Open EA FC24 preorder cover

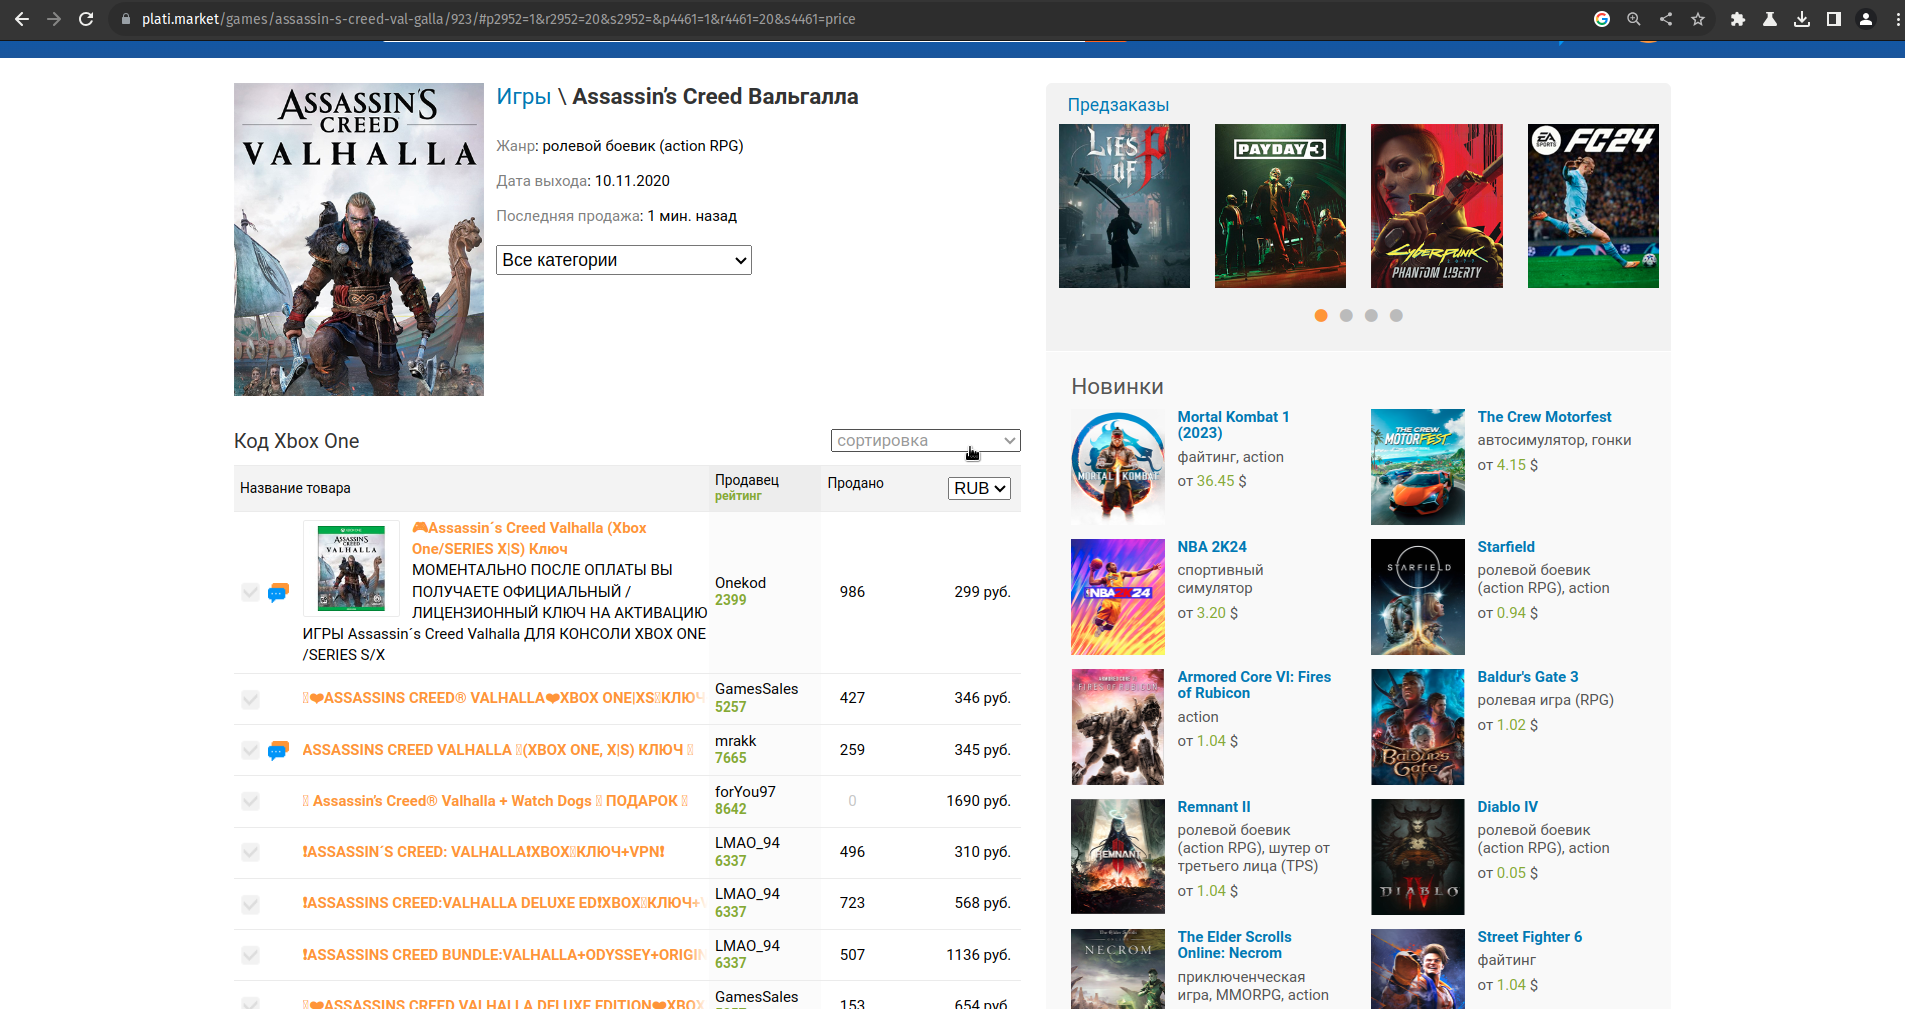click(x=1593, y=206)
